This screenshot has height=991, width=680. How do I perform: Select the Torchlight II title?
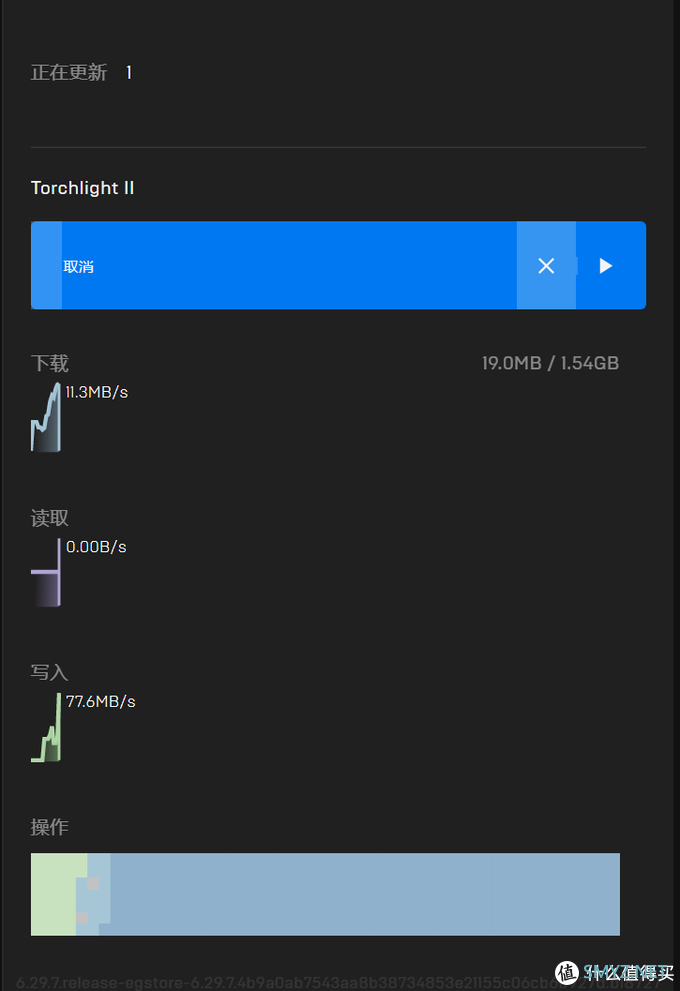click(x=82, y=188)
